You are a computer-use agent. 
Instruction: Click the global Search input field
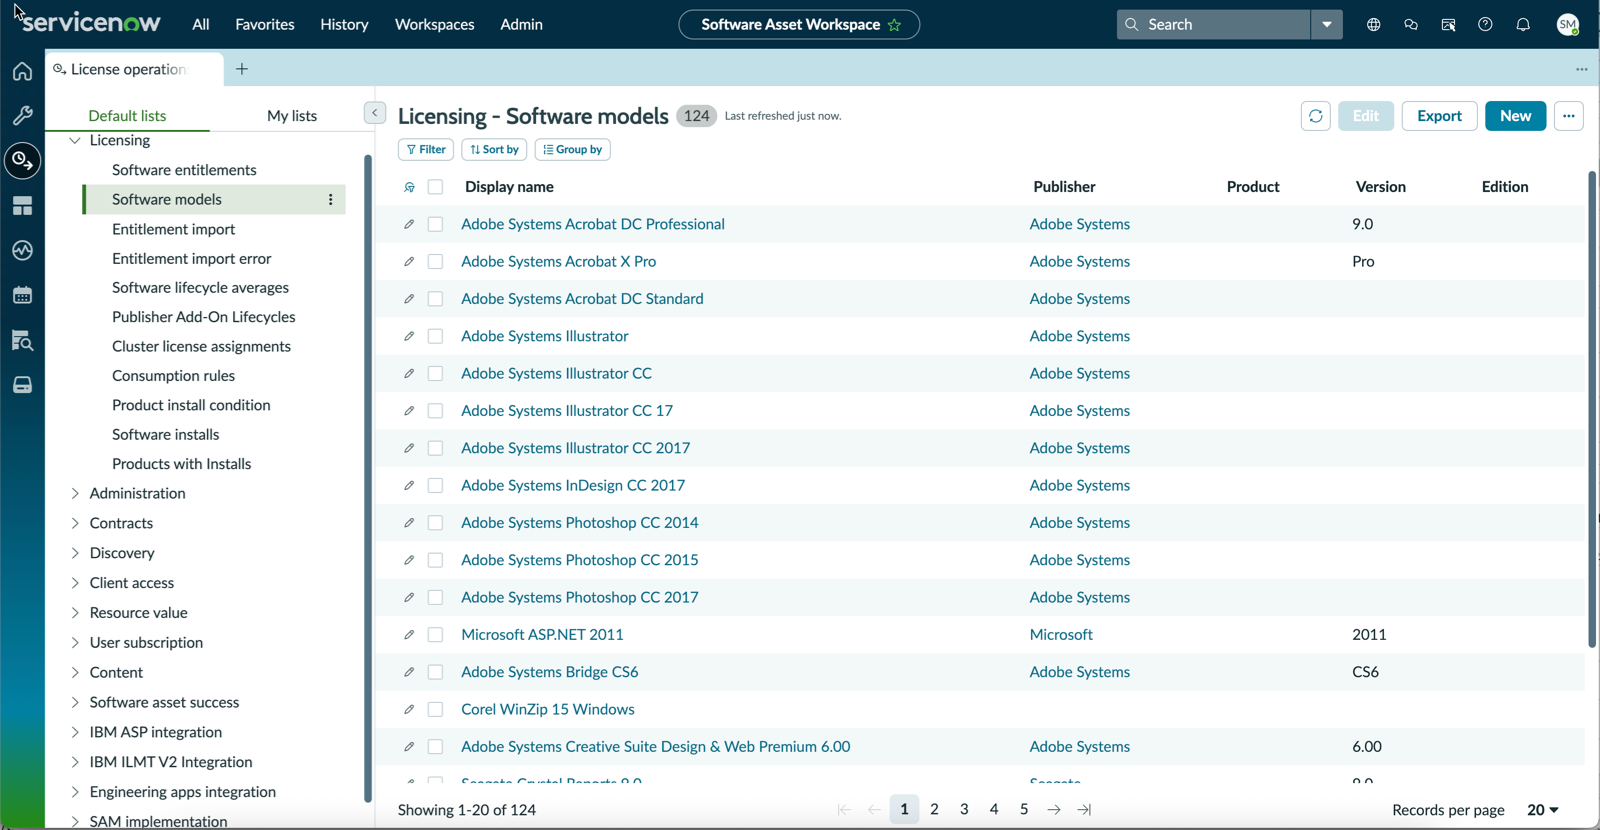click(1213, 24)
